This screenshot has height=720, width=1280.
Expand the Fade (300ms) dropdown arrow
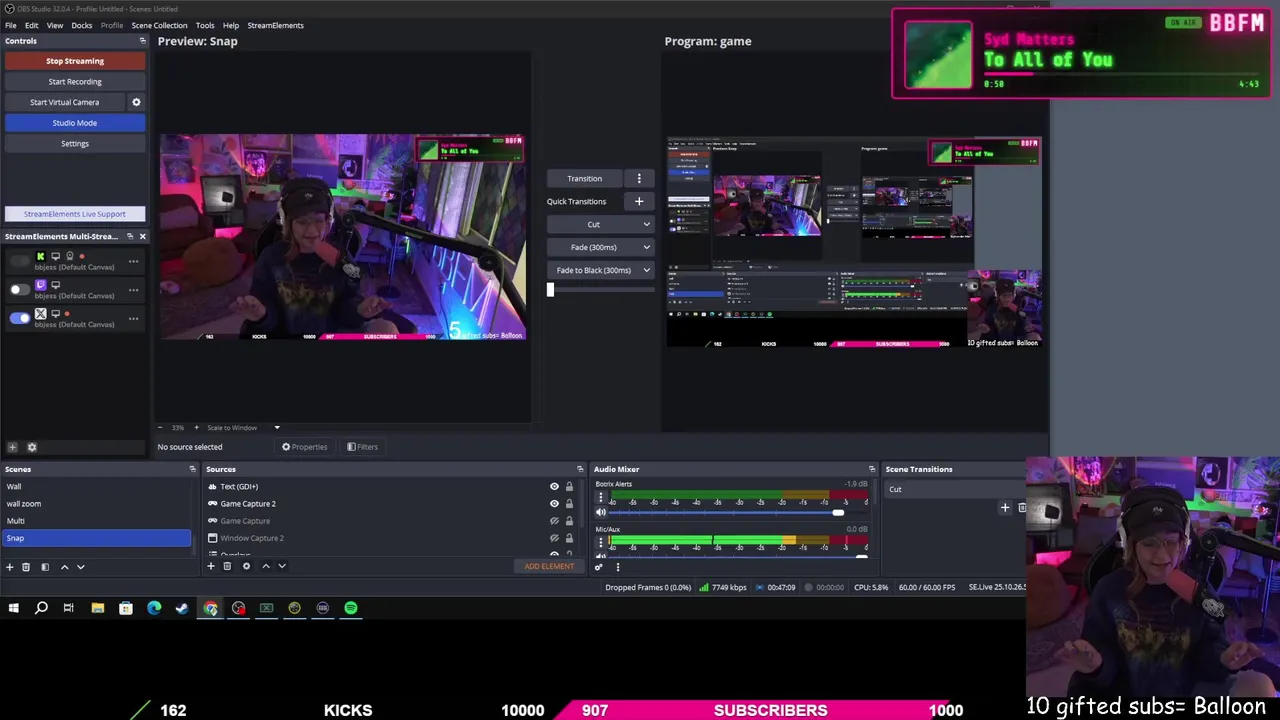[x=646, y=247]
